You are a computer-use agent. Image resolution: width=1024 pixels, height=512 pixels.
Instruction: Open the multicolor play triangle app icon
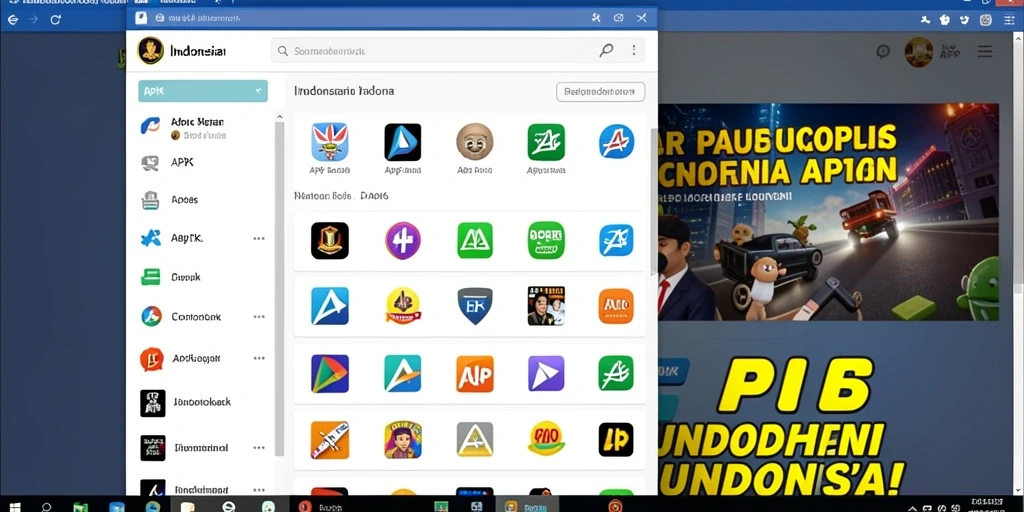[330, 374]
